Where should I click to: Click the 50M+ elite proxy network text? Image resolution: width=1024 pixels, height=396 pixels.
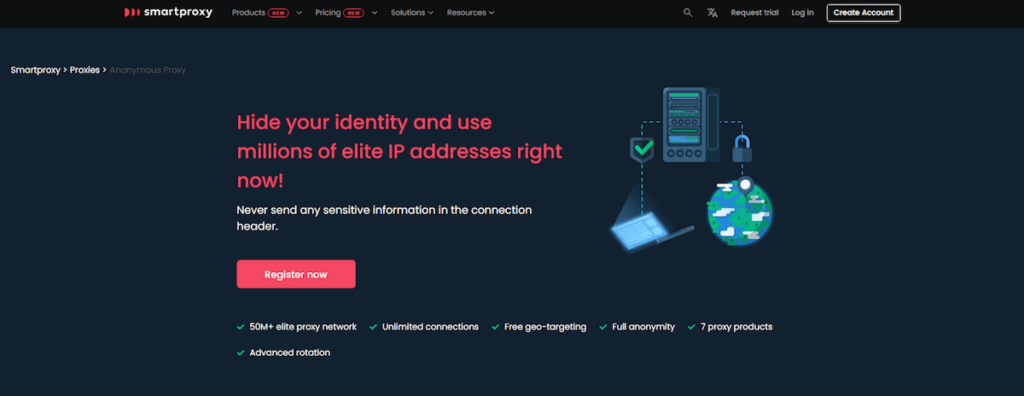(303, 327)
